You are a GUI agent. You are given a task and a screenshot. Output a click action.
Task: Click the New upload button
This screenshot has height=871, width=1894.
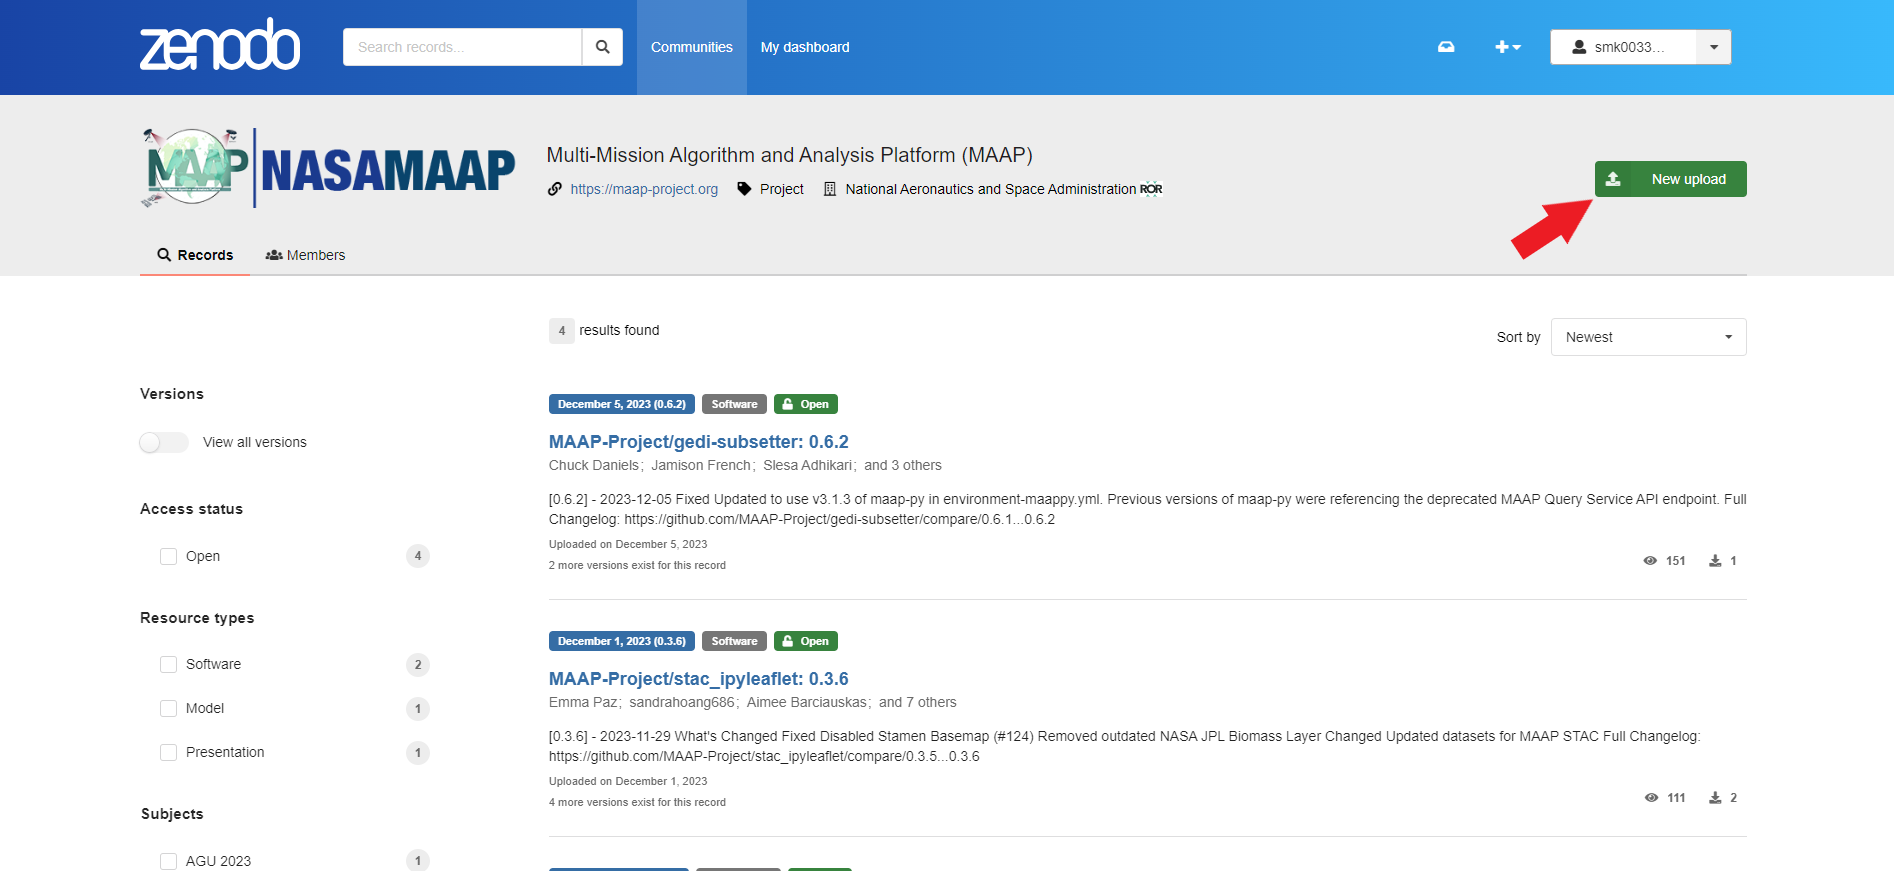[x=1670, y=179]
